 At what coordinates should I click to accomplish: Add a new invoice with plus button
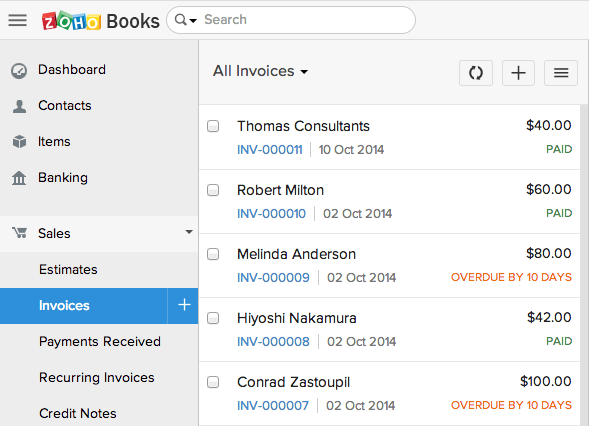coord(518,73)
